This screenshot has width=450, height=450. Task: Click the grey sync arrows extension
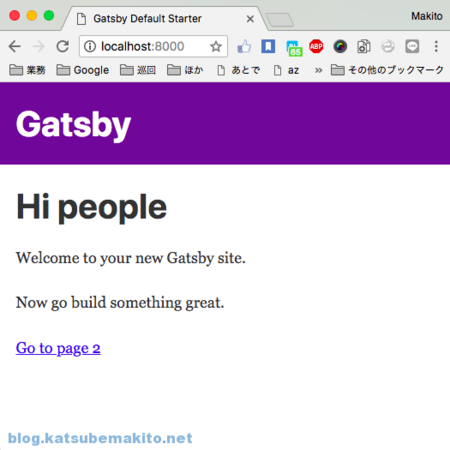pos(388,46)
